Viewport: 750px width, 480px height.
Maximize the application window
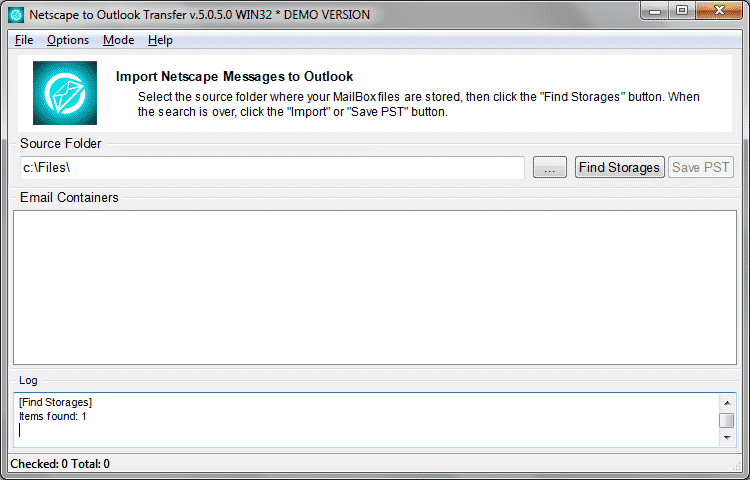click(x=682, y=11)
